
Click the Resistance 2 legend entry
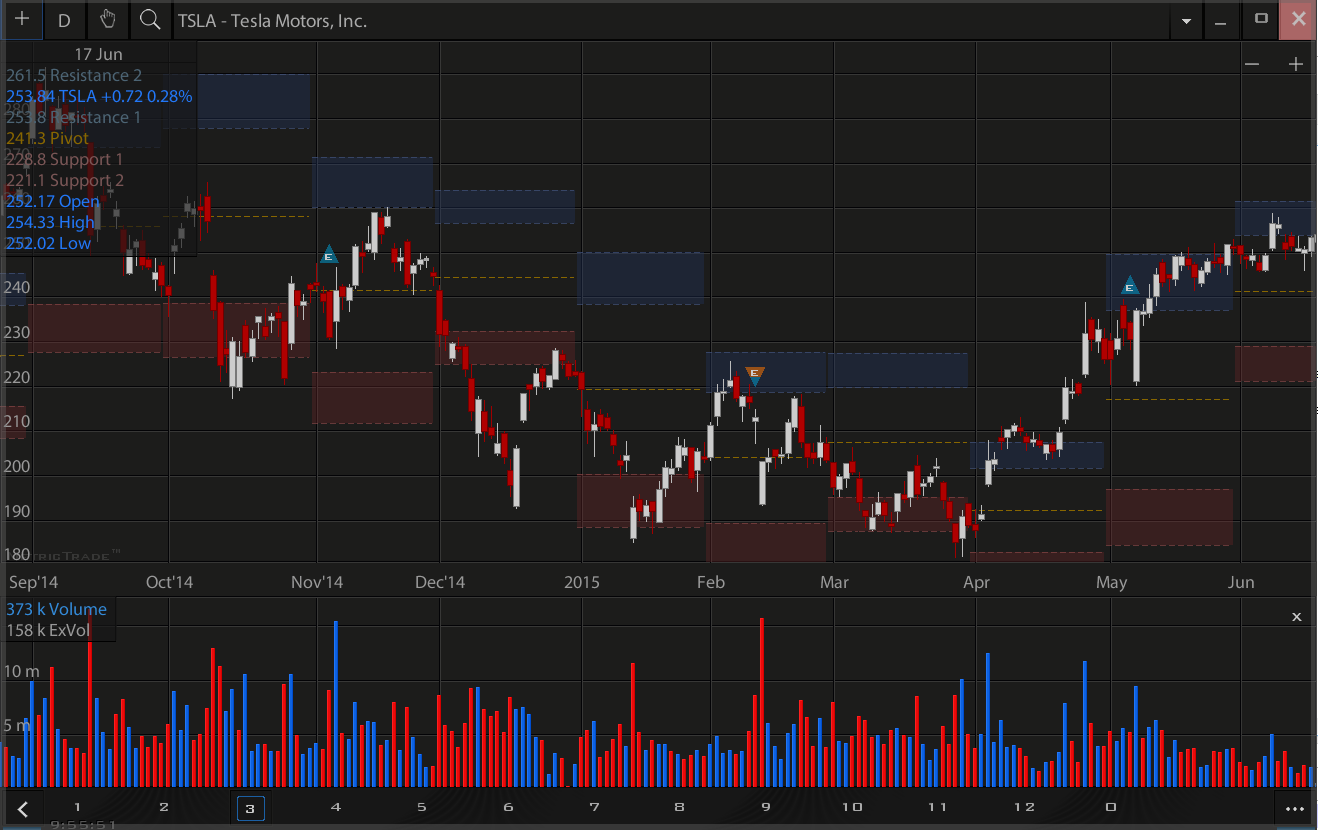[74, 75]
